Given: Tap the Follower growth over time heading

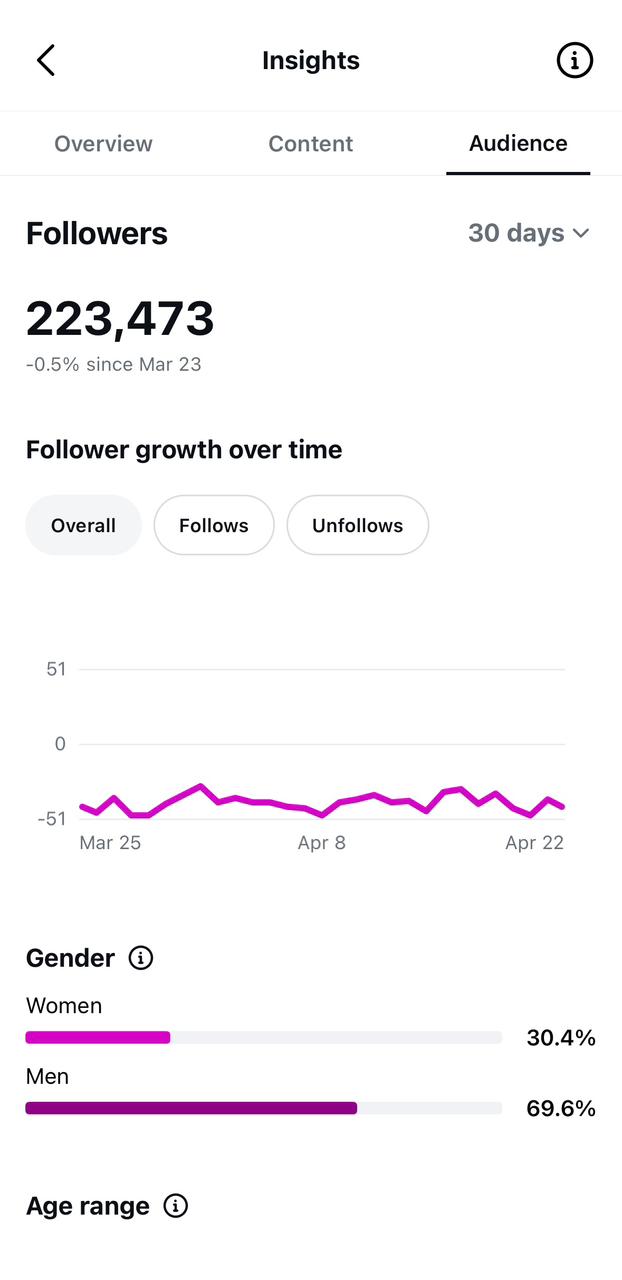Looking at the screenshot, I should tap(184, 450).
